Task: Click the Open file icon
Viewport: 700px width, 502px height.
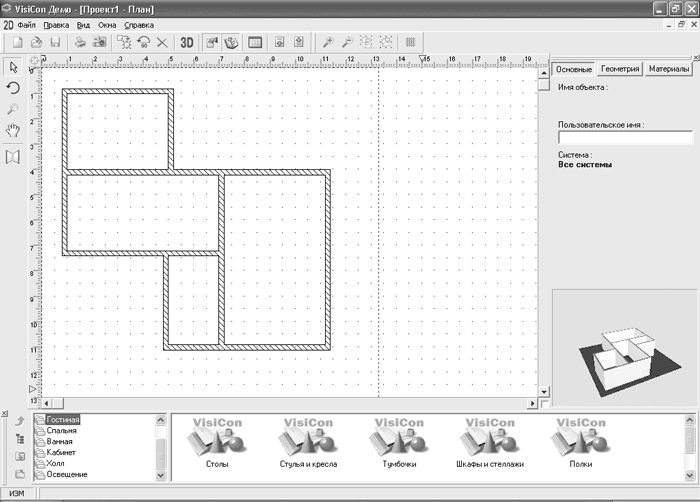Action: coord(36,43)
